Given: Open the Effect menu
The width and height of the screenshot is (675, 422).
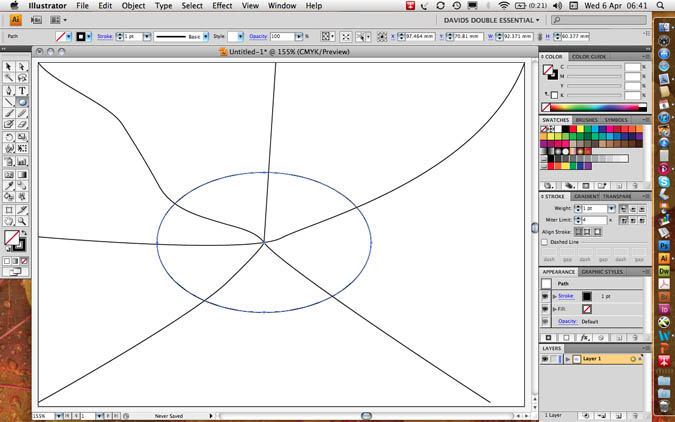Looking at the screenshot, I should coord(222,6).
